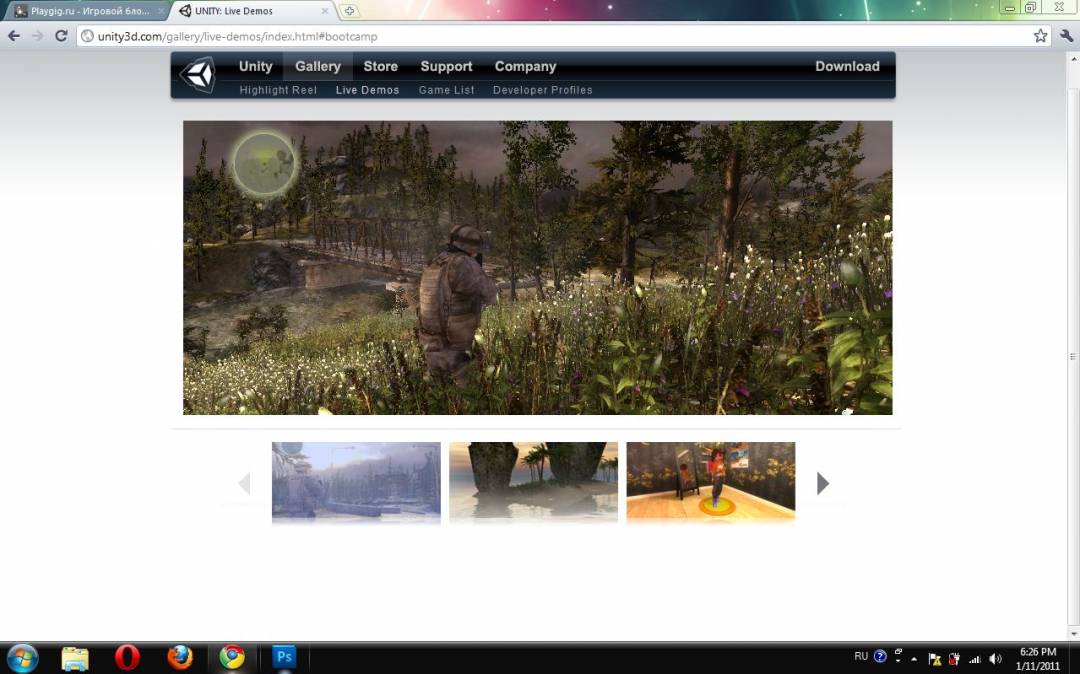
Task: Open the Support menu item
Action: 446,67
